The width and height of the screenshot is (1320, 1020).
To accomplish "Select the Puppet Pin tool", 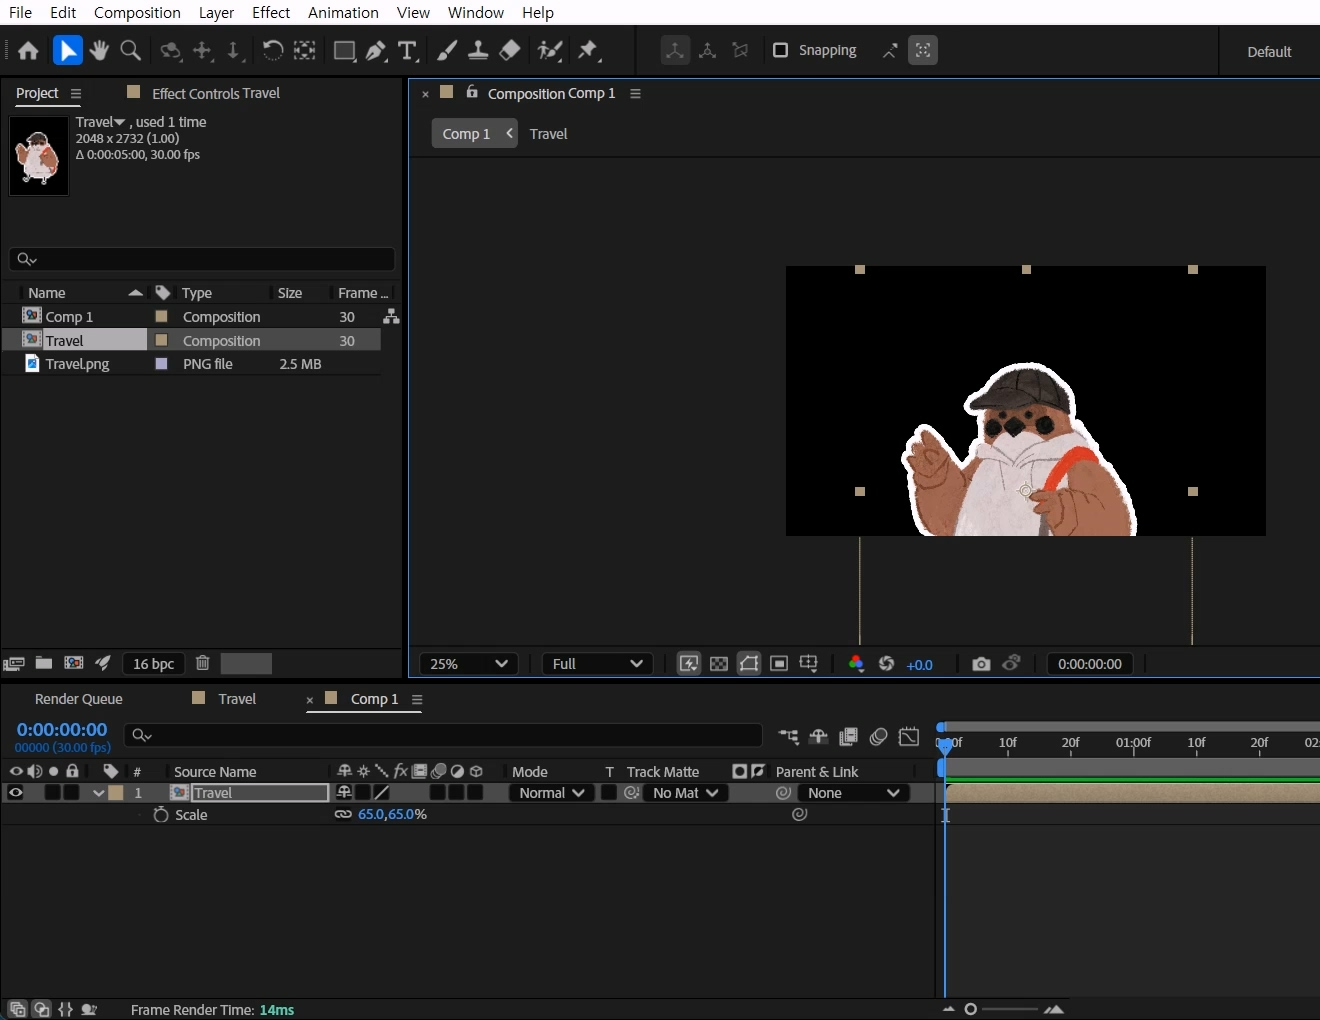I will tap(588, 50).
